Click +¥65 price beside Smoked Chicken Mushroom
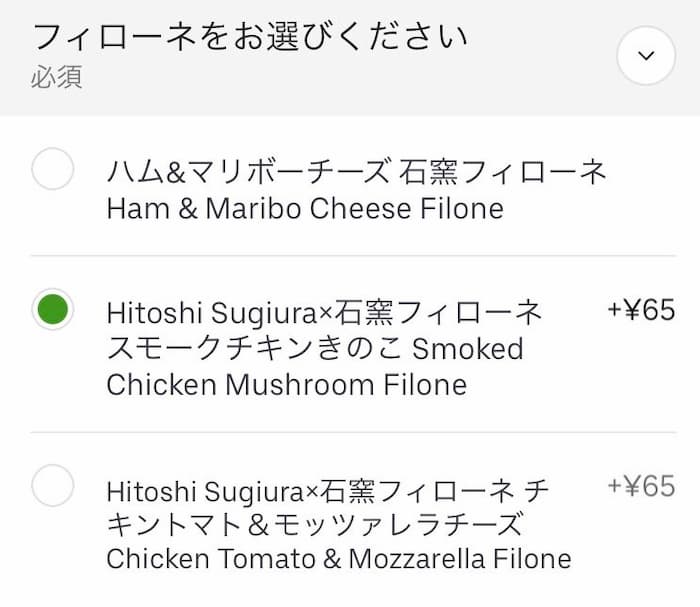This screenshot has height=607, width=700. click(641, 311)
